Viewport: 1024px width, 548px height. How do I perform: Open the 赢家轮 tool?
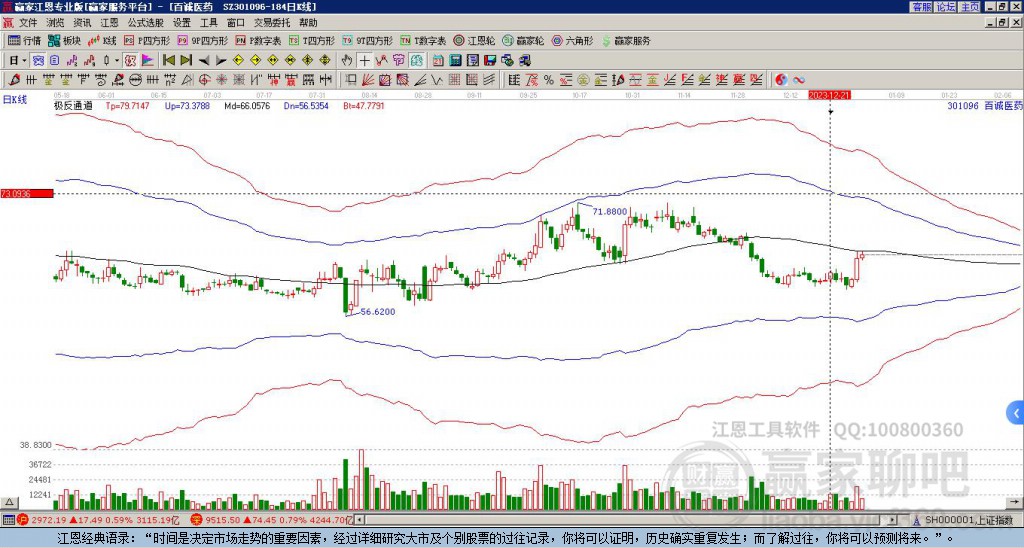tap(523, 40)
